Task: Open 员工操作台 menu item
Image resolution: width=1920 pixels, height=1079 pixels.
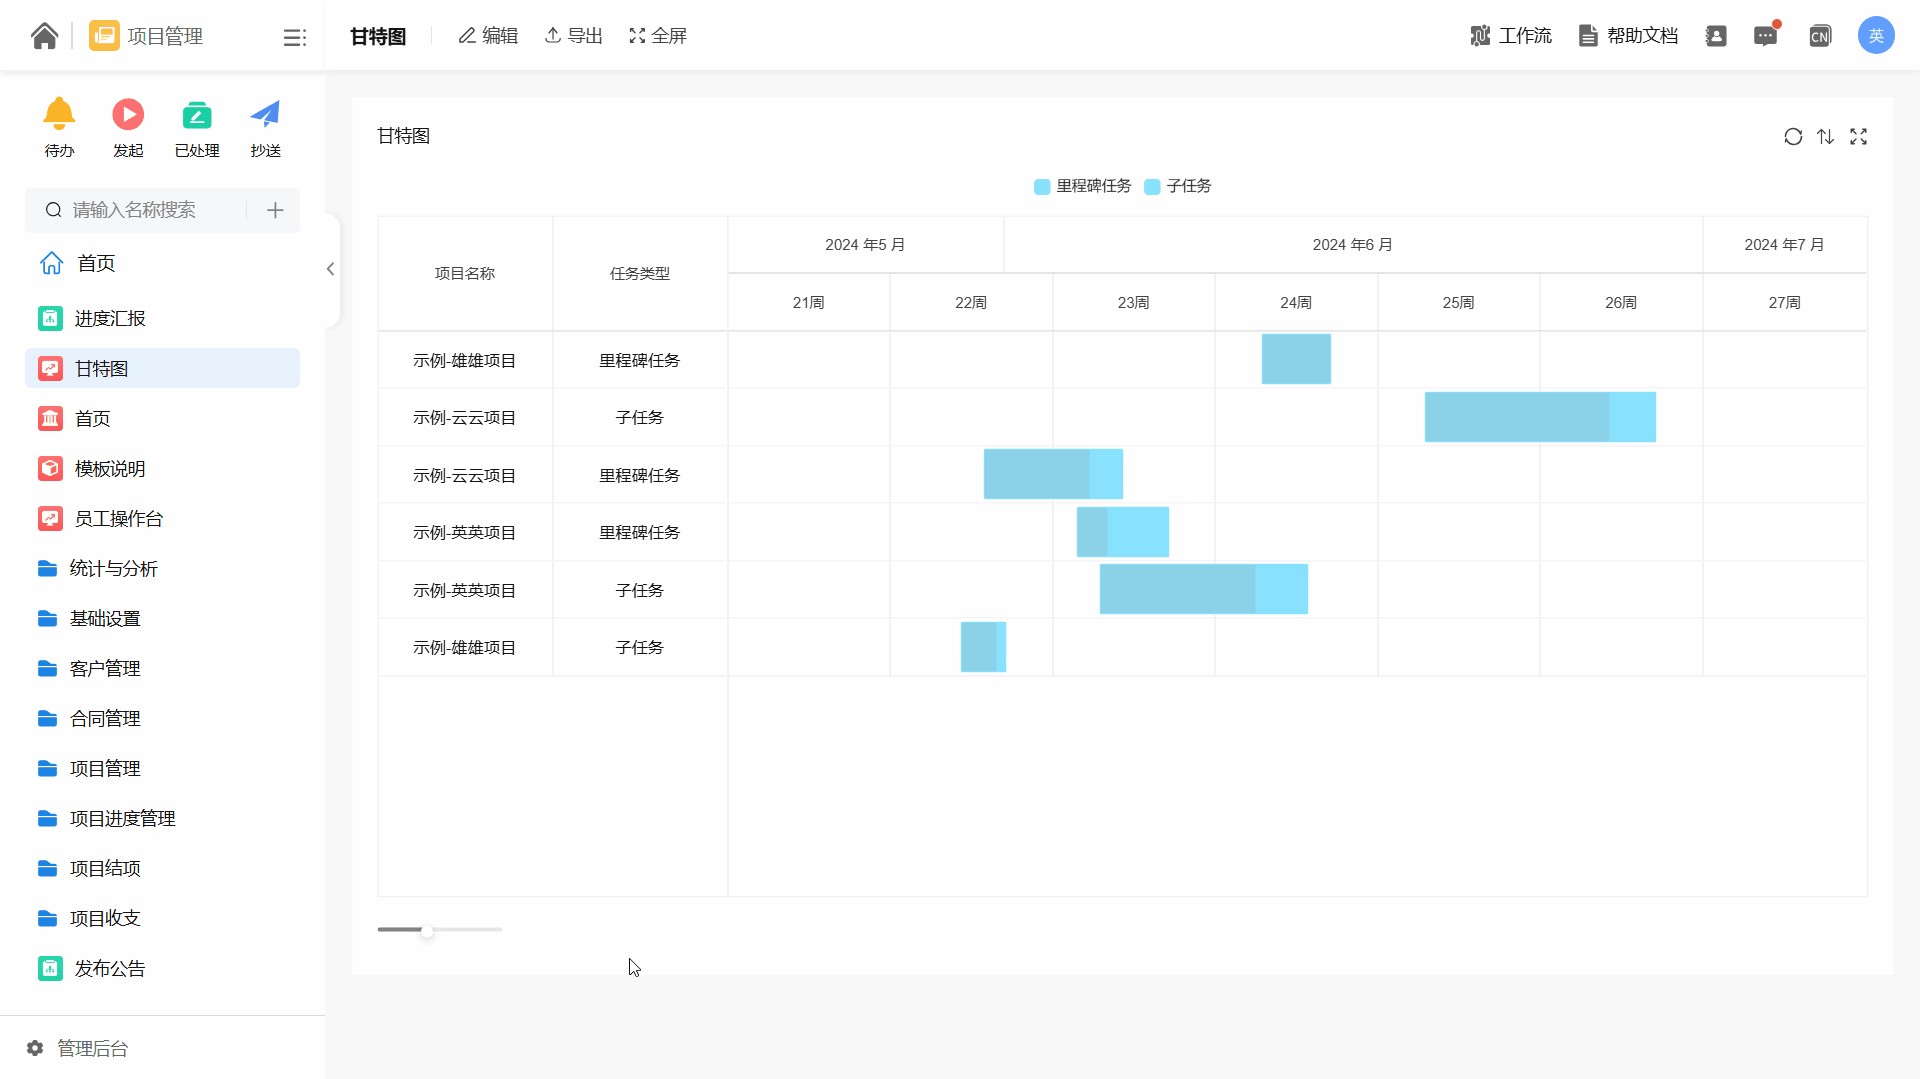Action: pos(118,519)
